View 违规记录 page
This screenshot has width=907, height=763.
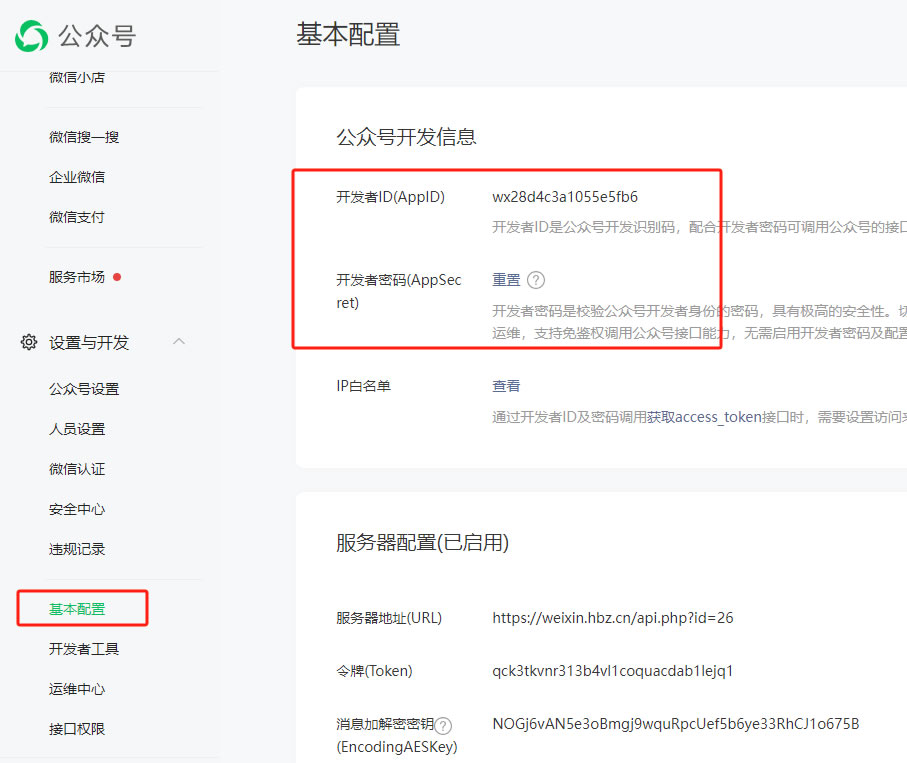pos(77,549)
